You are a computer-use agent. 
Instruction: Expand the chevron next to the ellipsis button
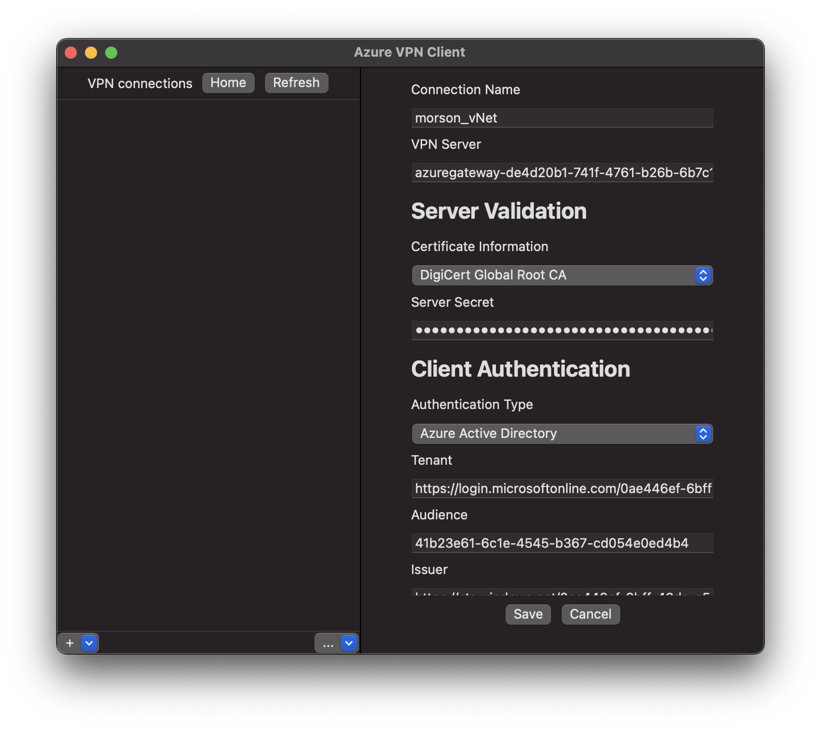coord(348,643)
